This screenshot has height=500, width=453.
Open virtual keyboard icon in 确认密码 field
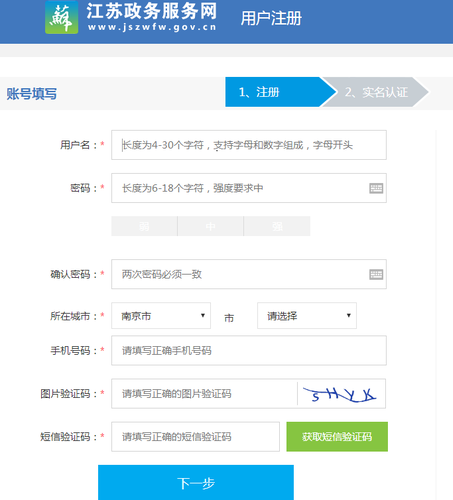(x=376, y=274)
